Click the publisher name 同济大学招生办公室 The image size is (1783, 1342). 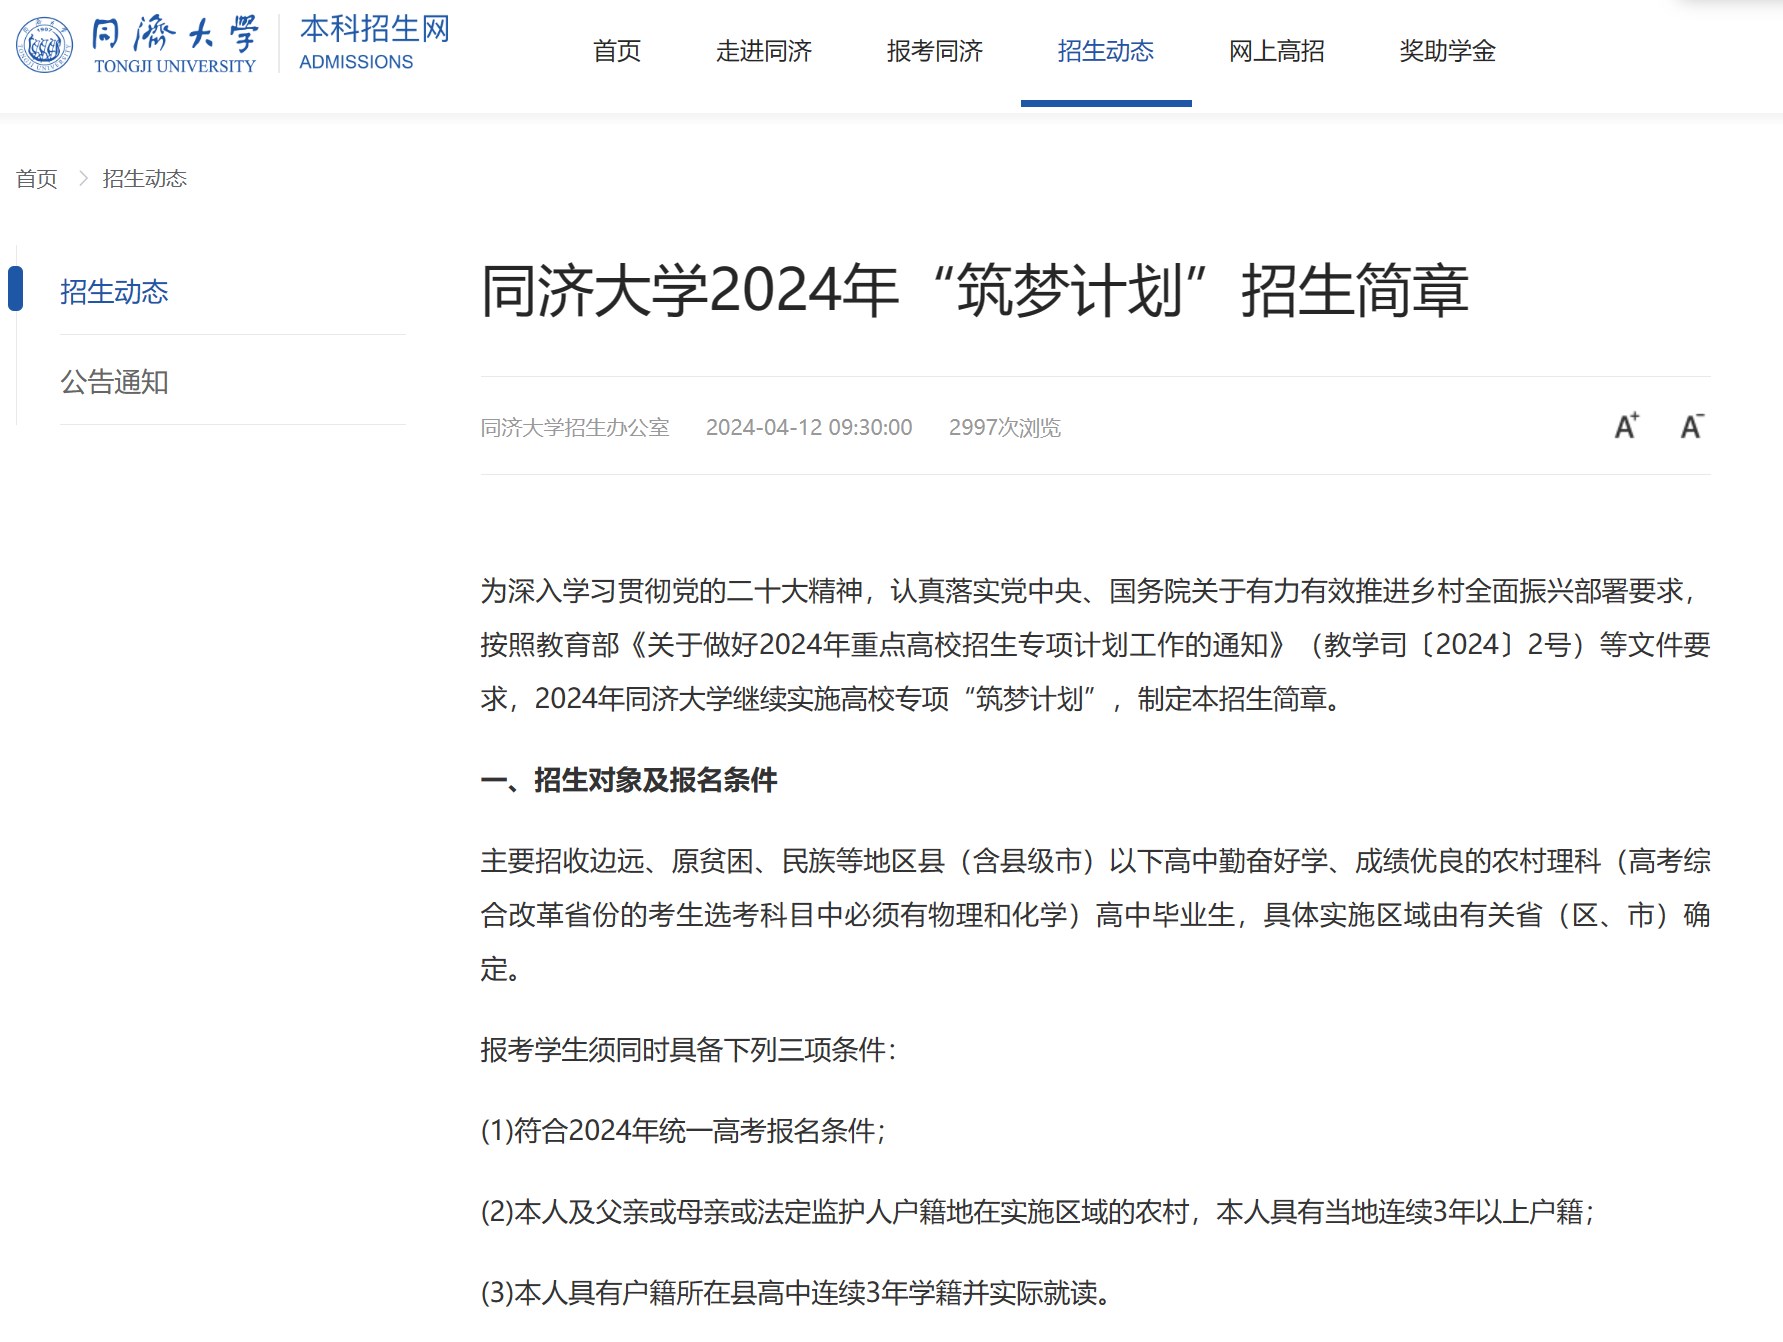(x=575, y=428)
